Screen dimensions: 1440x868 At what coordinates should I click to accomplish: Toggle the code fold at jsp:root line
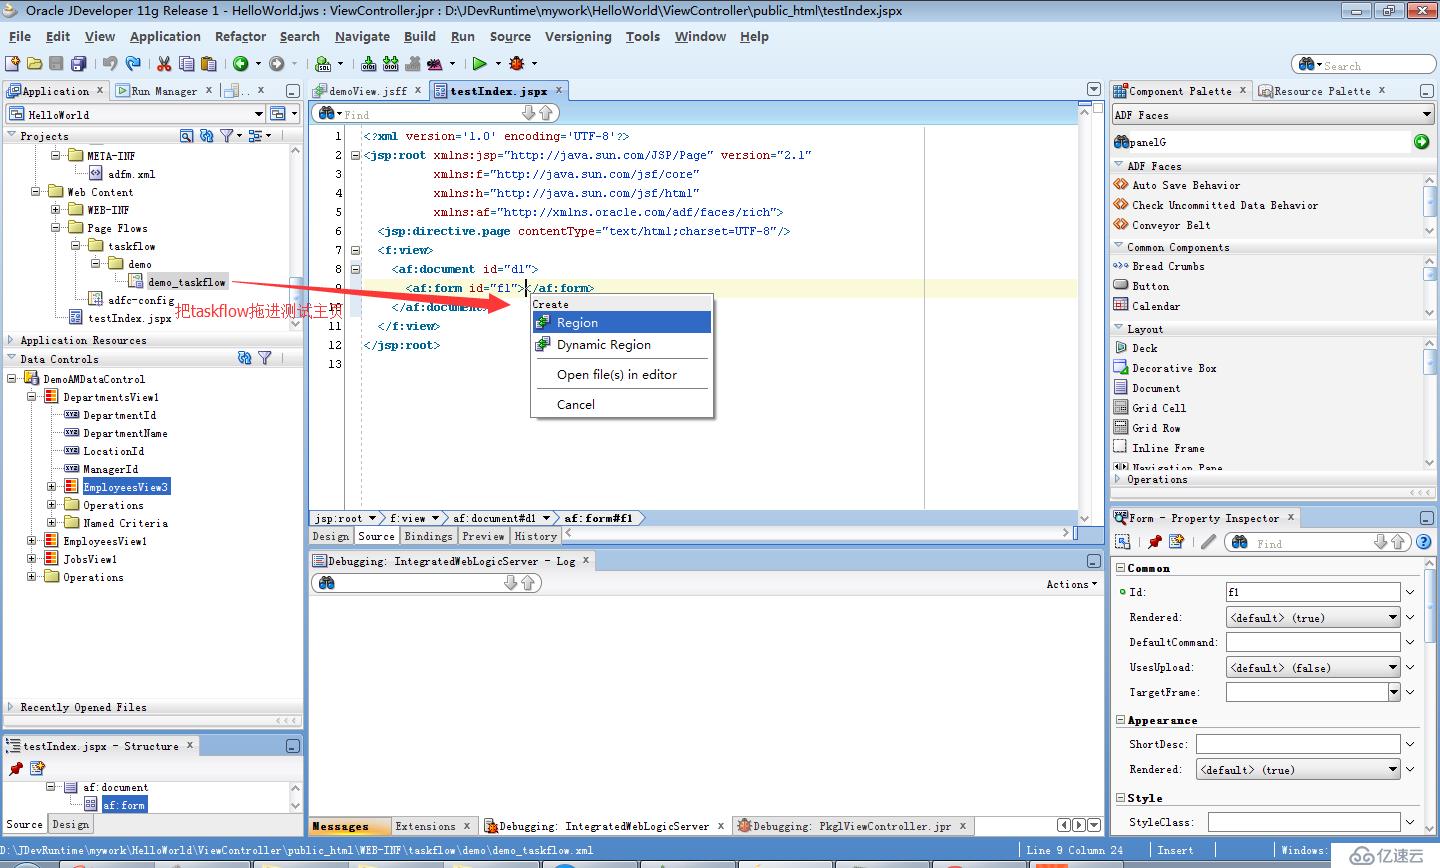354,155
